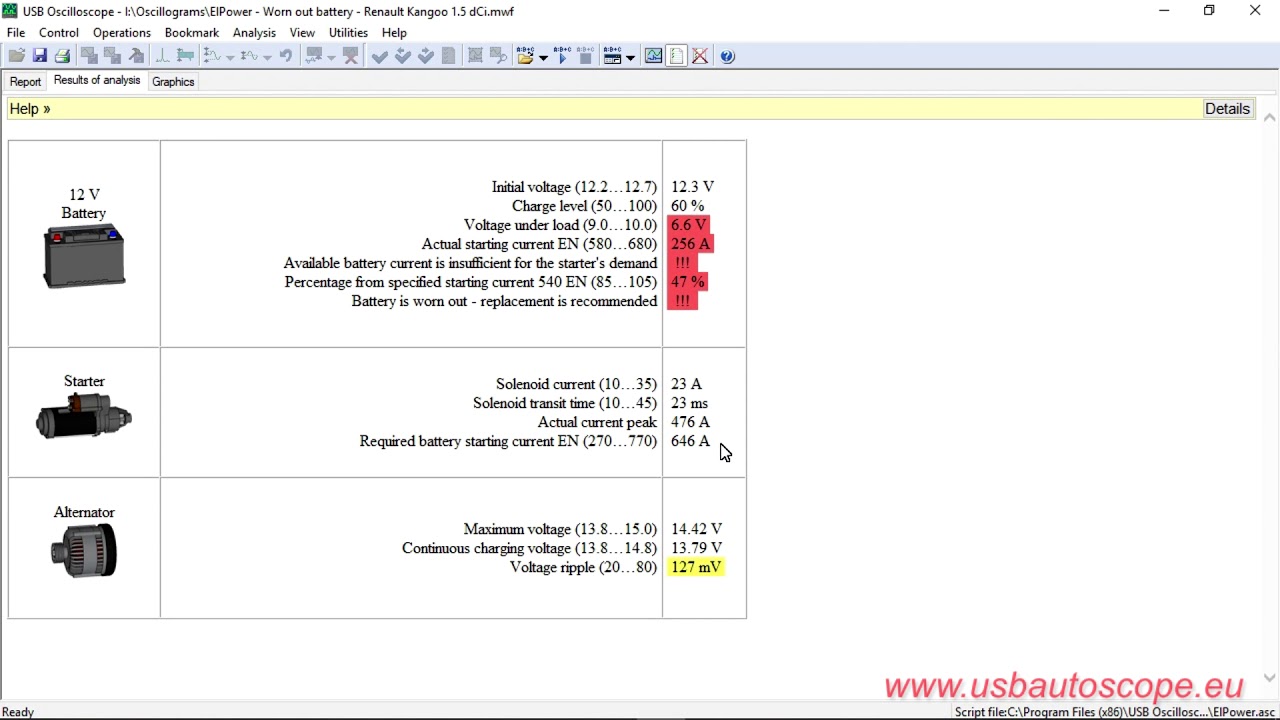1280x720 pixels.
Task: Click the Open file folder icon
Action: point(16,56)
